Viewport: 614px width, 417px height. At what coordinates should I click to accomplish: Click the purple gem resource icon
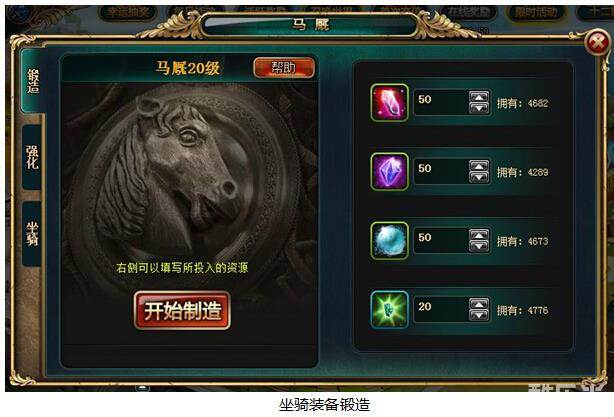389,172
